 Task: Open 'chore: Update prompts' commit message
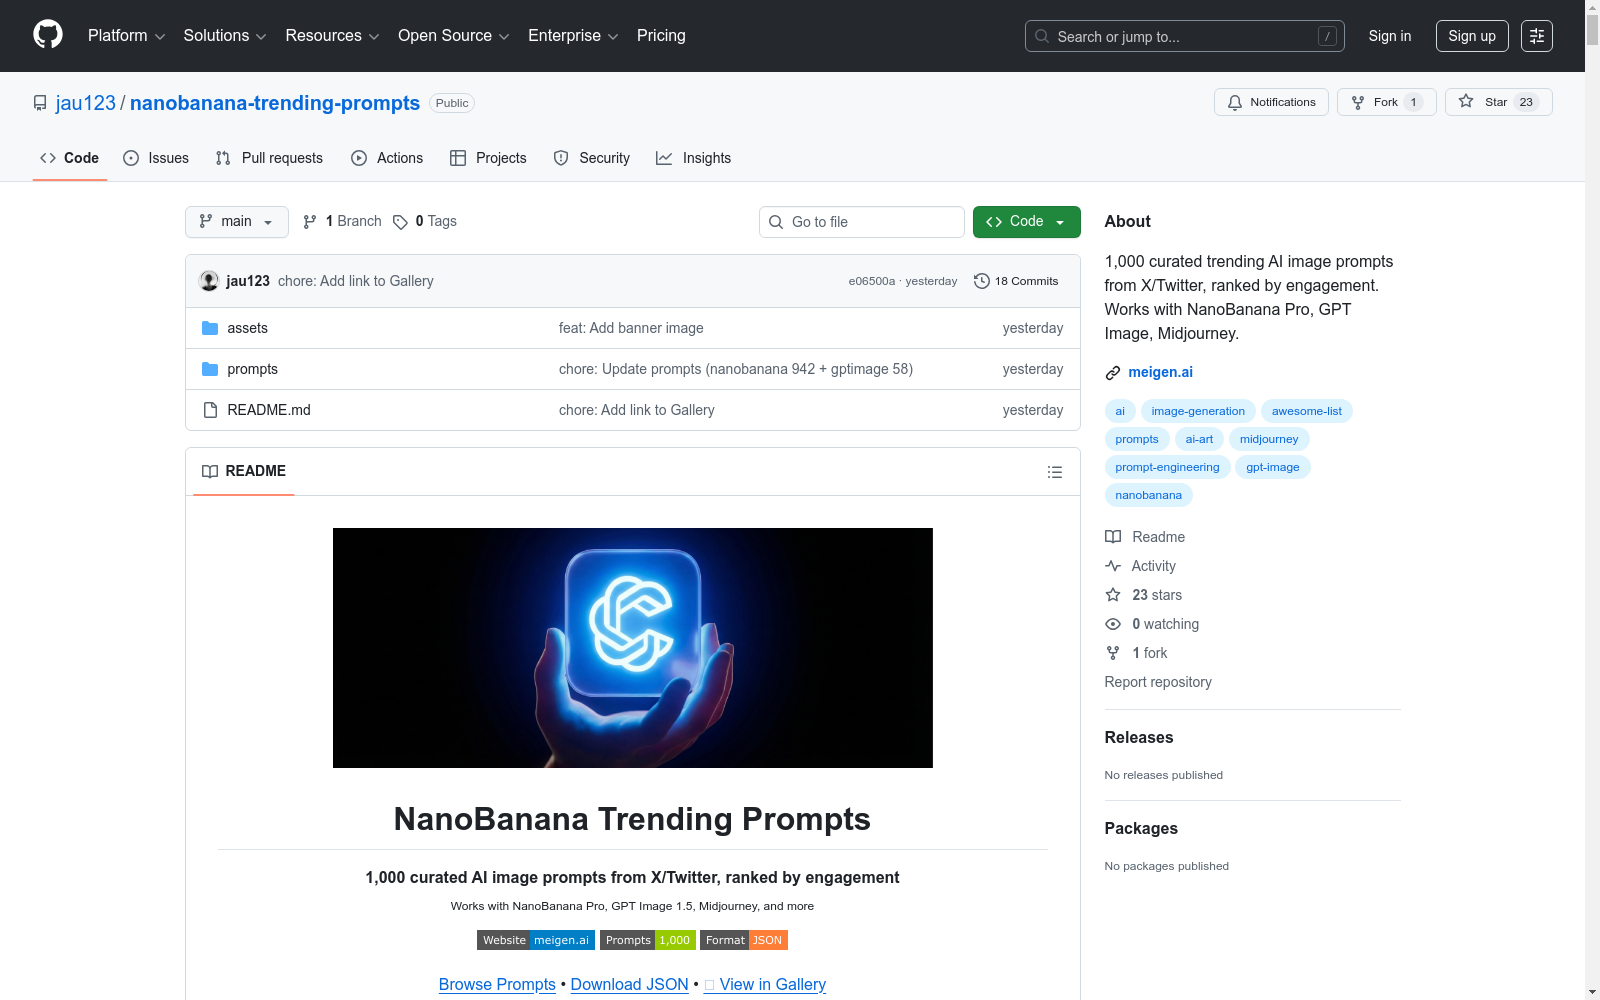tap(736, 369)
